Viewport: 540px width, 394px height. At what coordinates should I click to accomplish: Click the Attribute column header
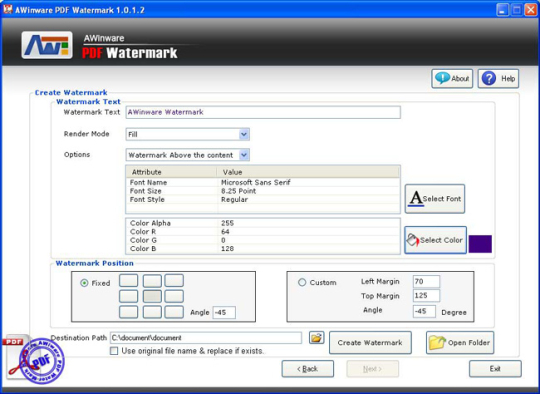(x=172, y=172)
